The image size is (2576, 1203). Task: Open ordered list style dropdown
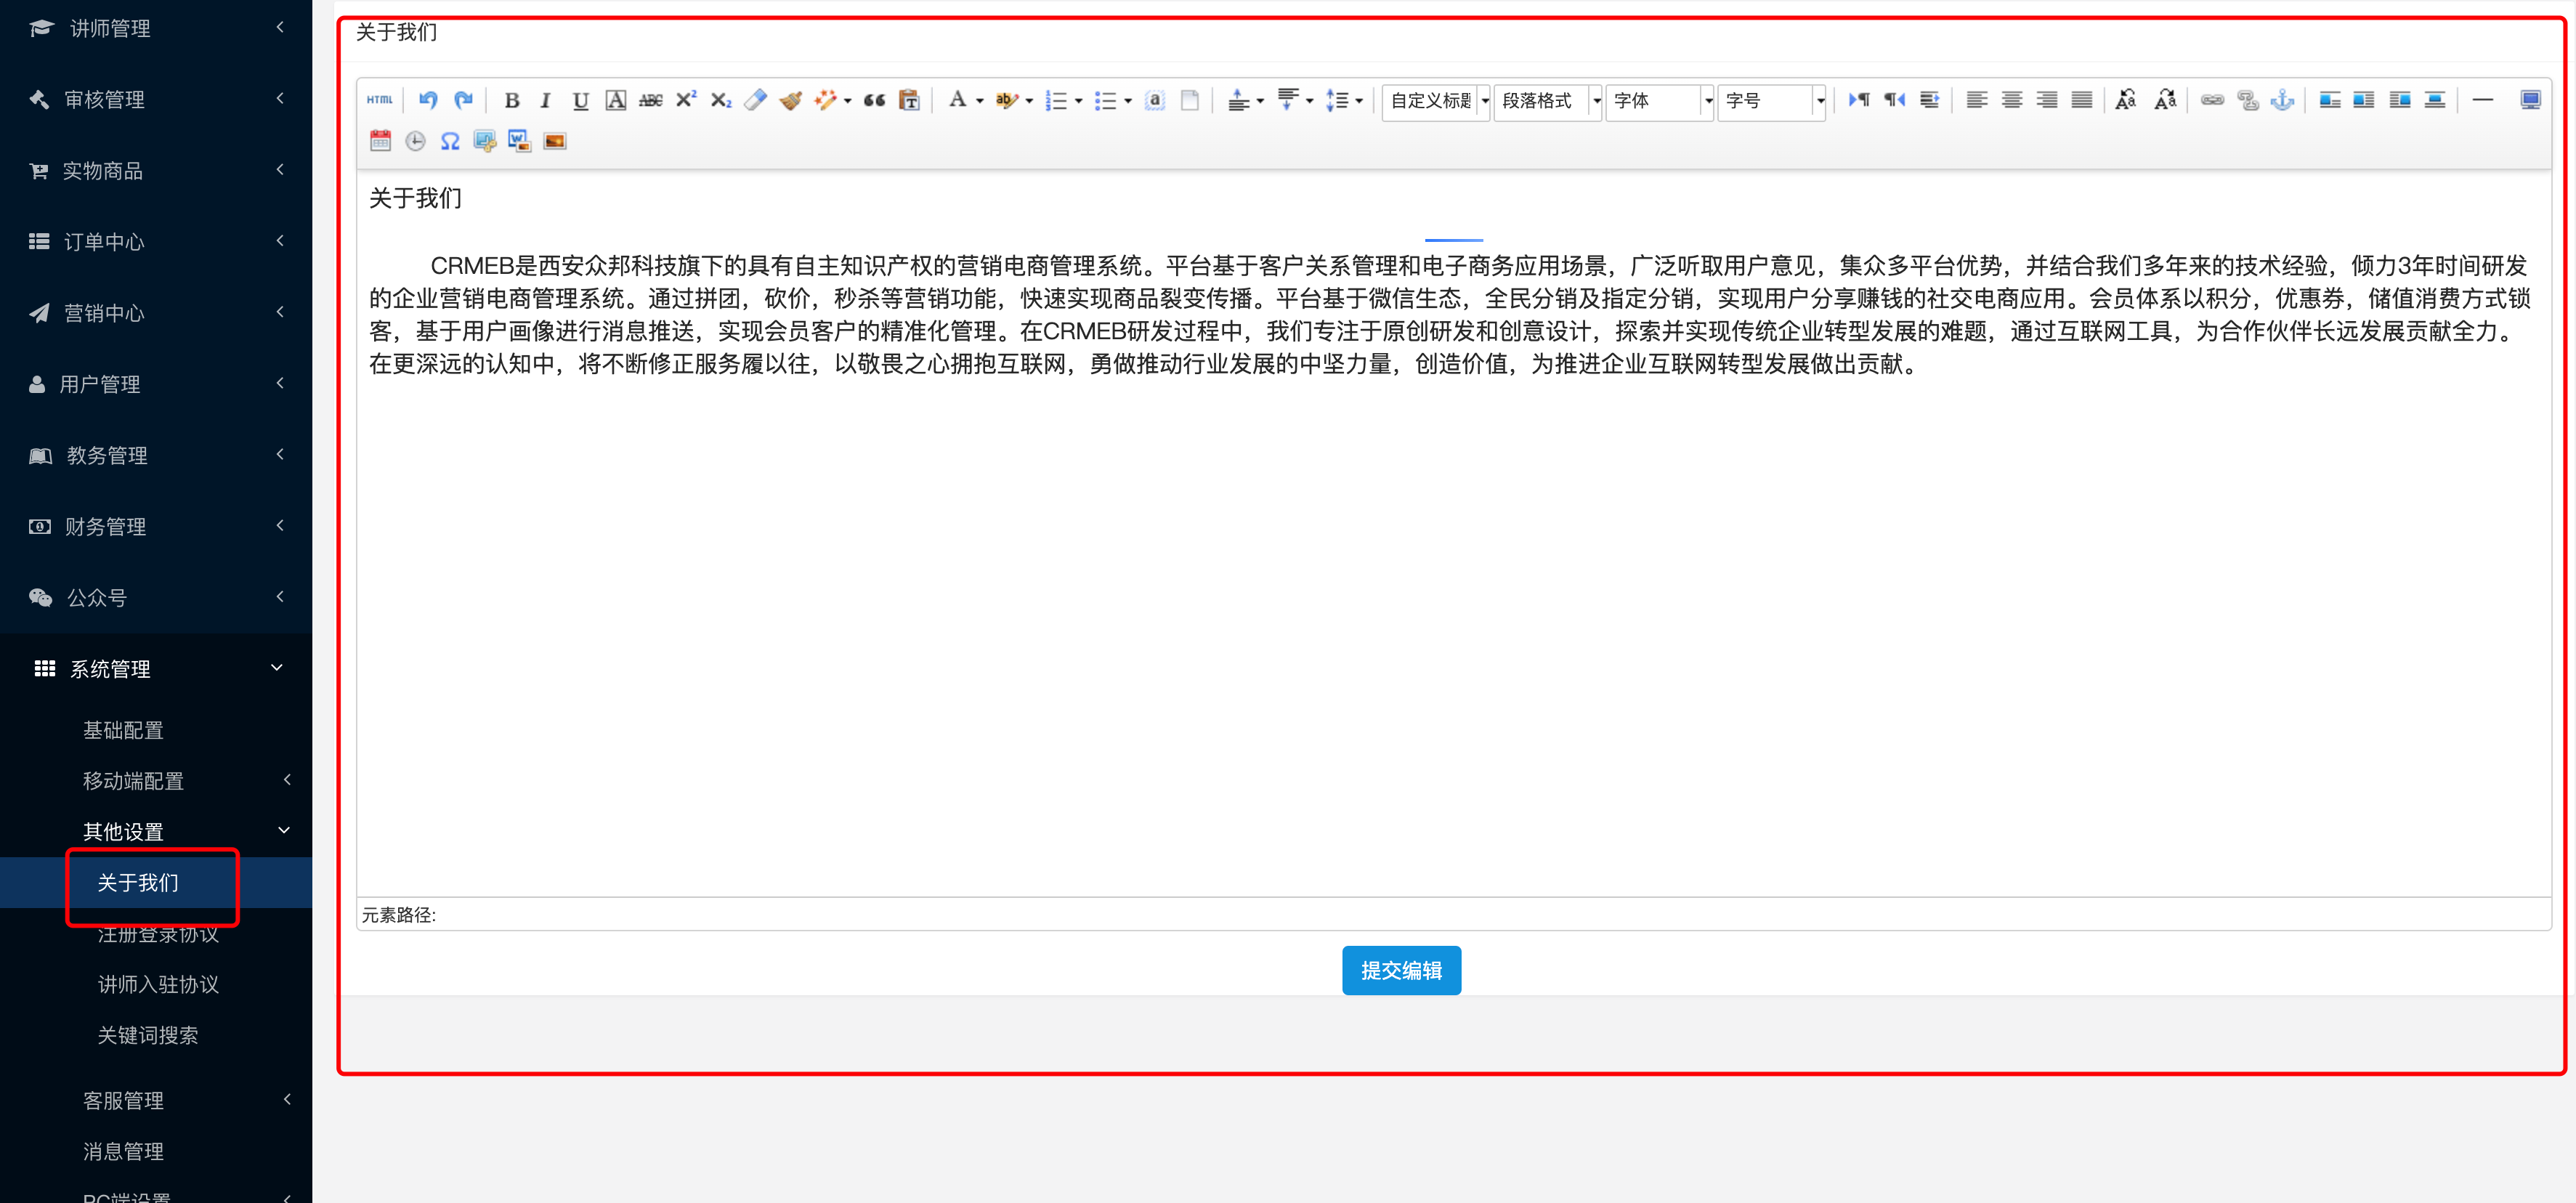tap(1079, 101)
